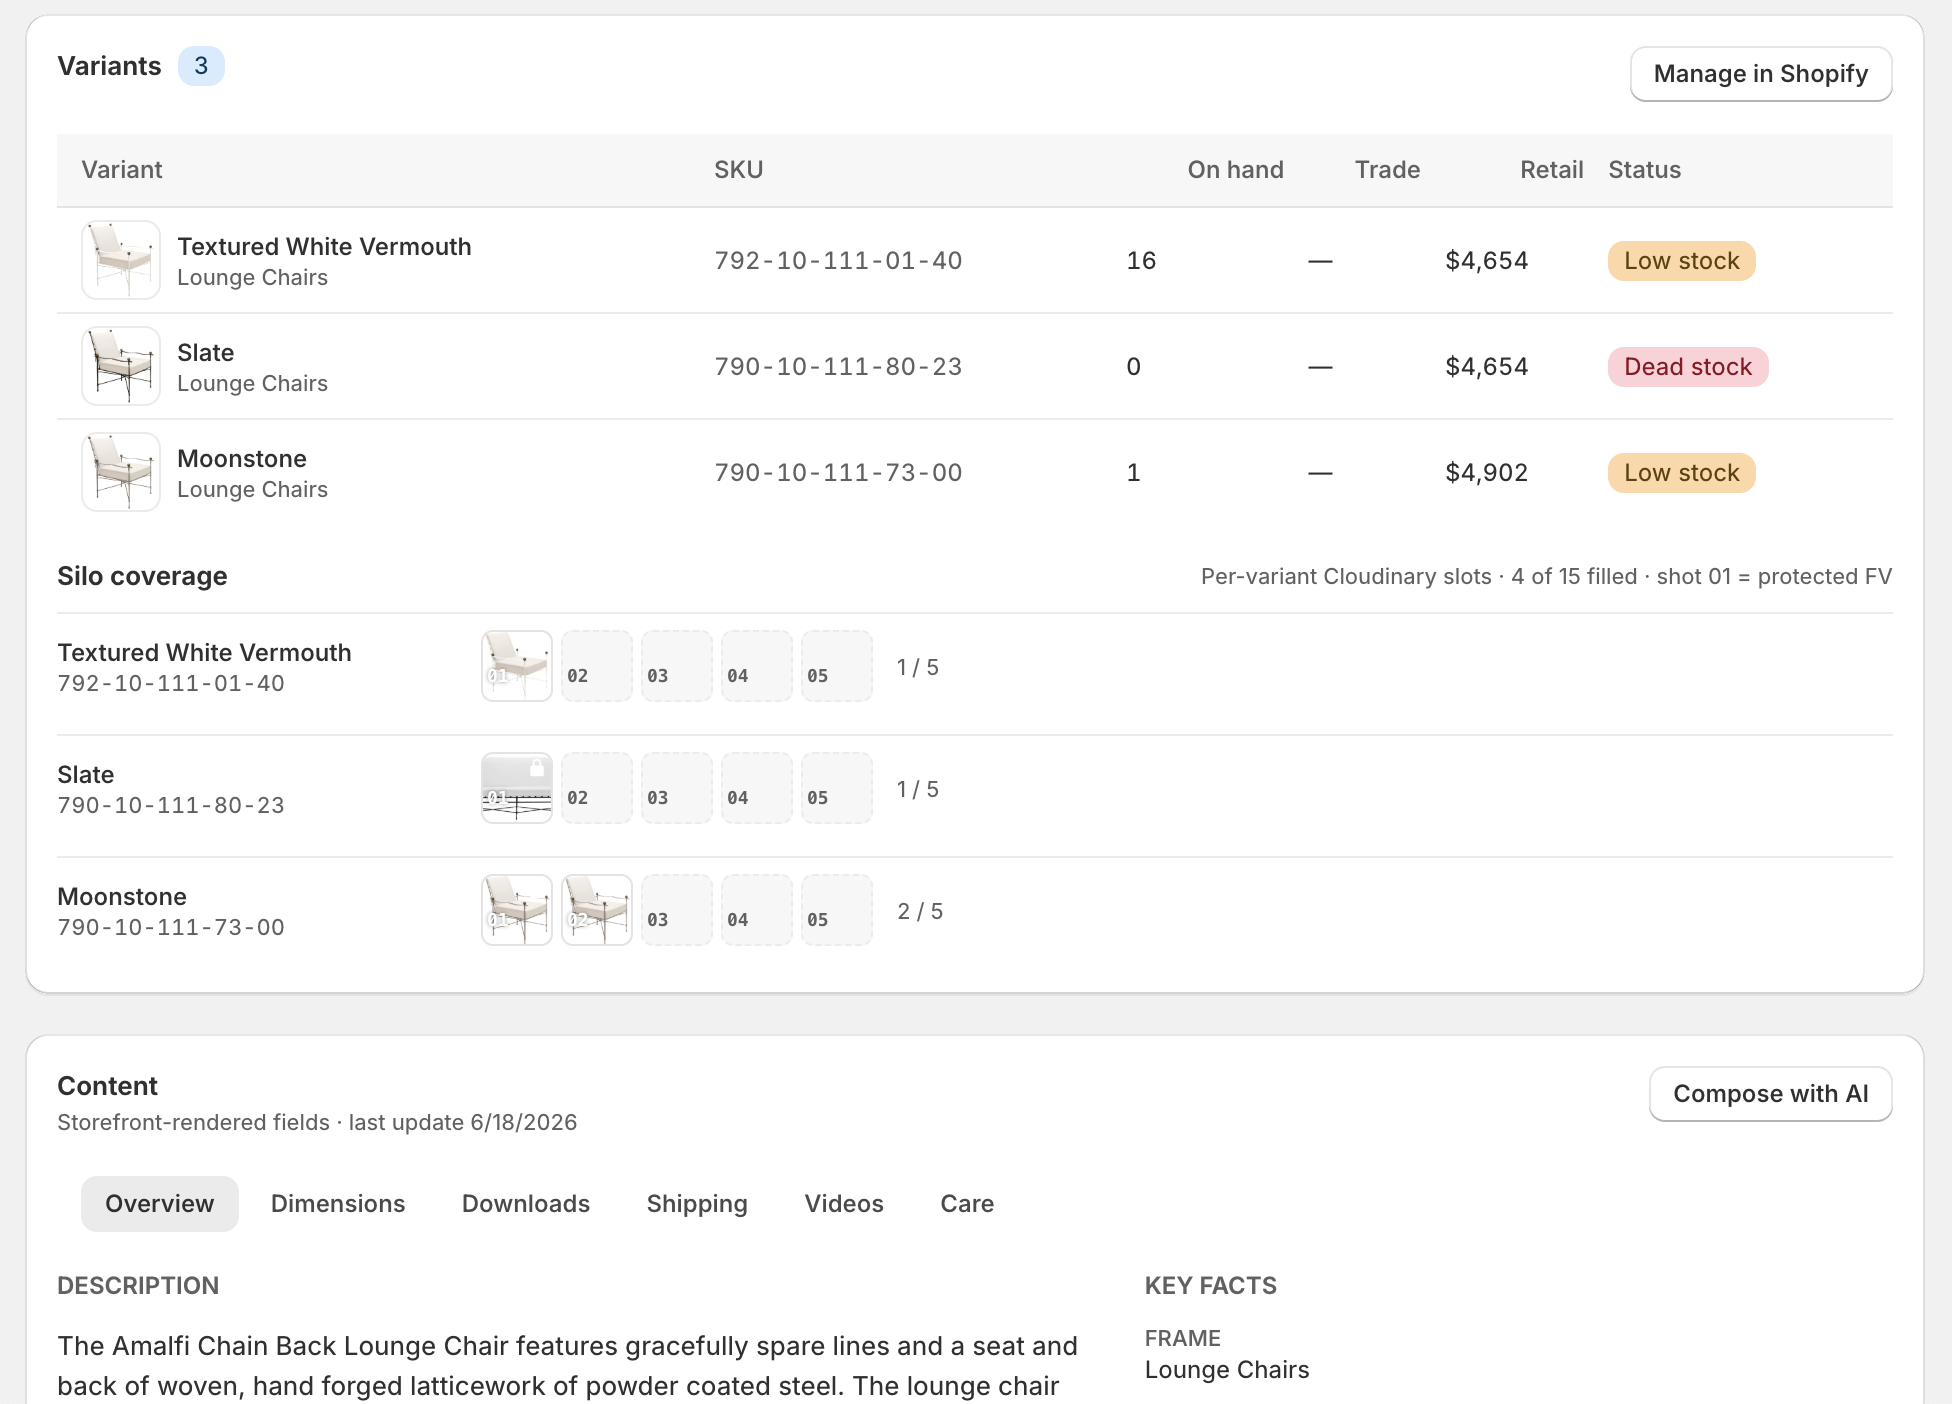Click the FRAME key fact value Lounge Chairs
The image size is (1952, 1404).
click(1227, 1370)
